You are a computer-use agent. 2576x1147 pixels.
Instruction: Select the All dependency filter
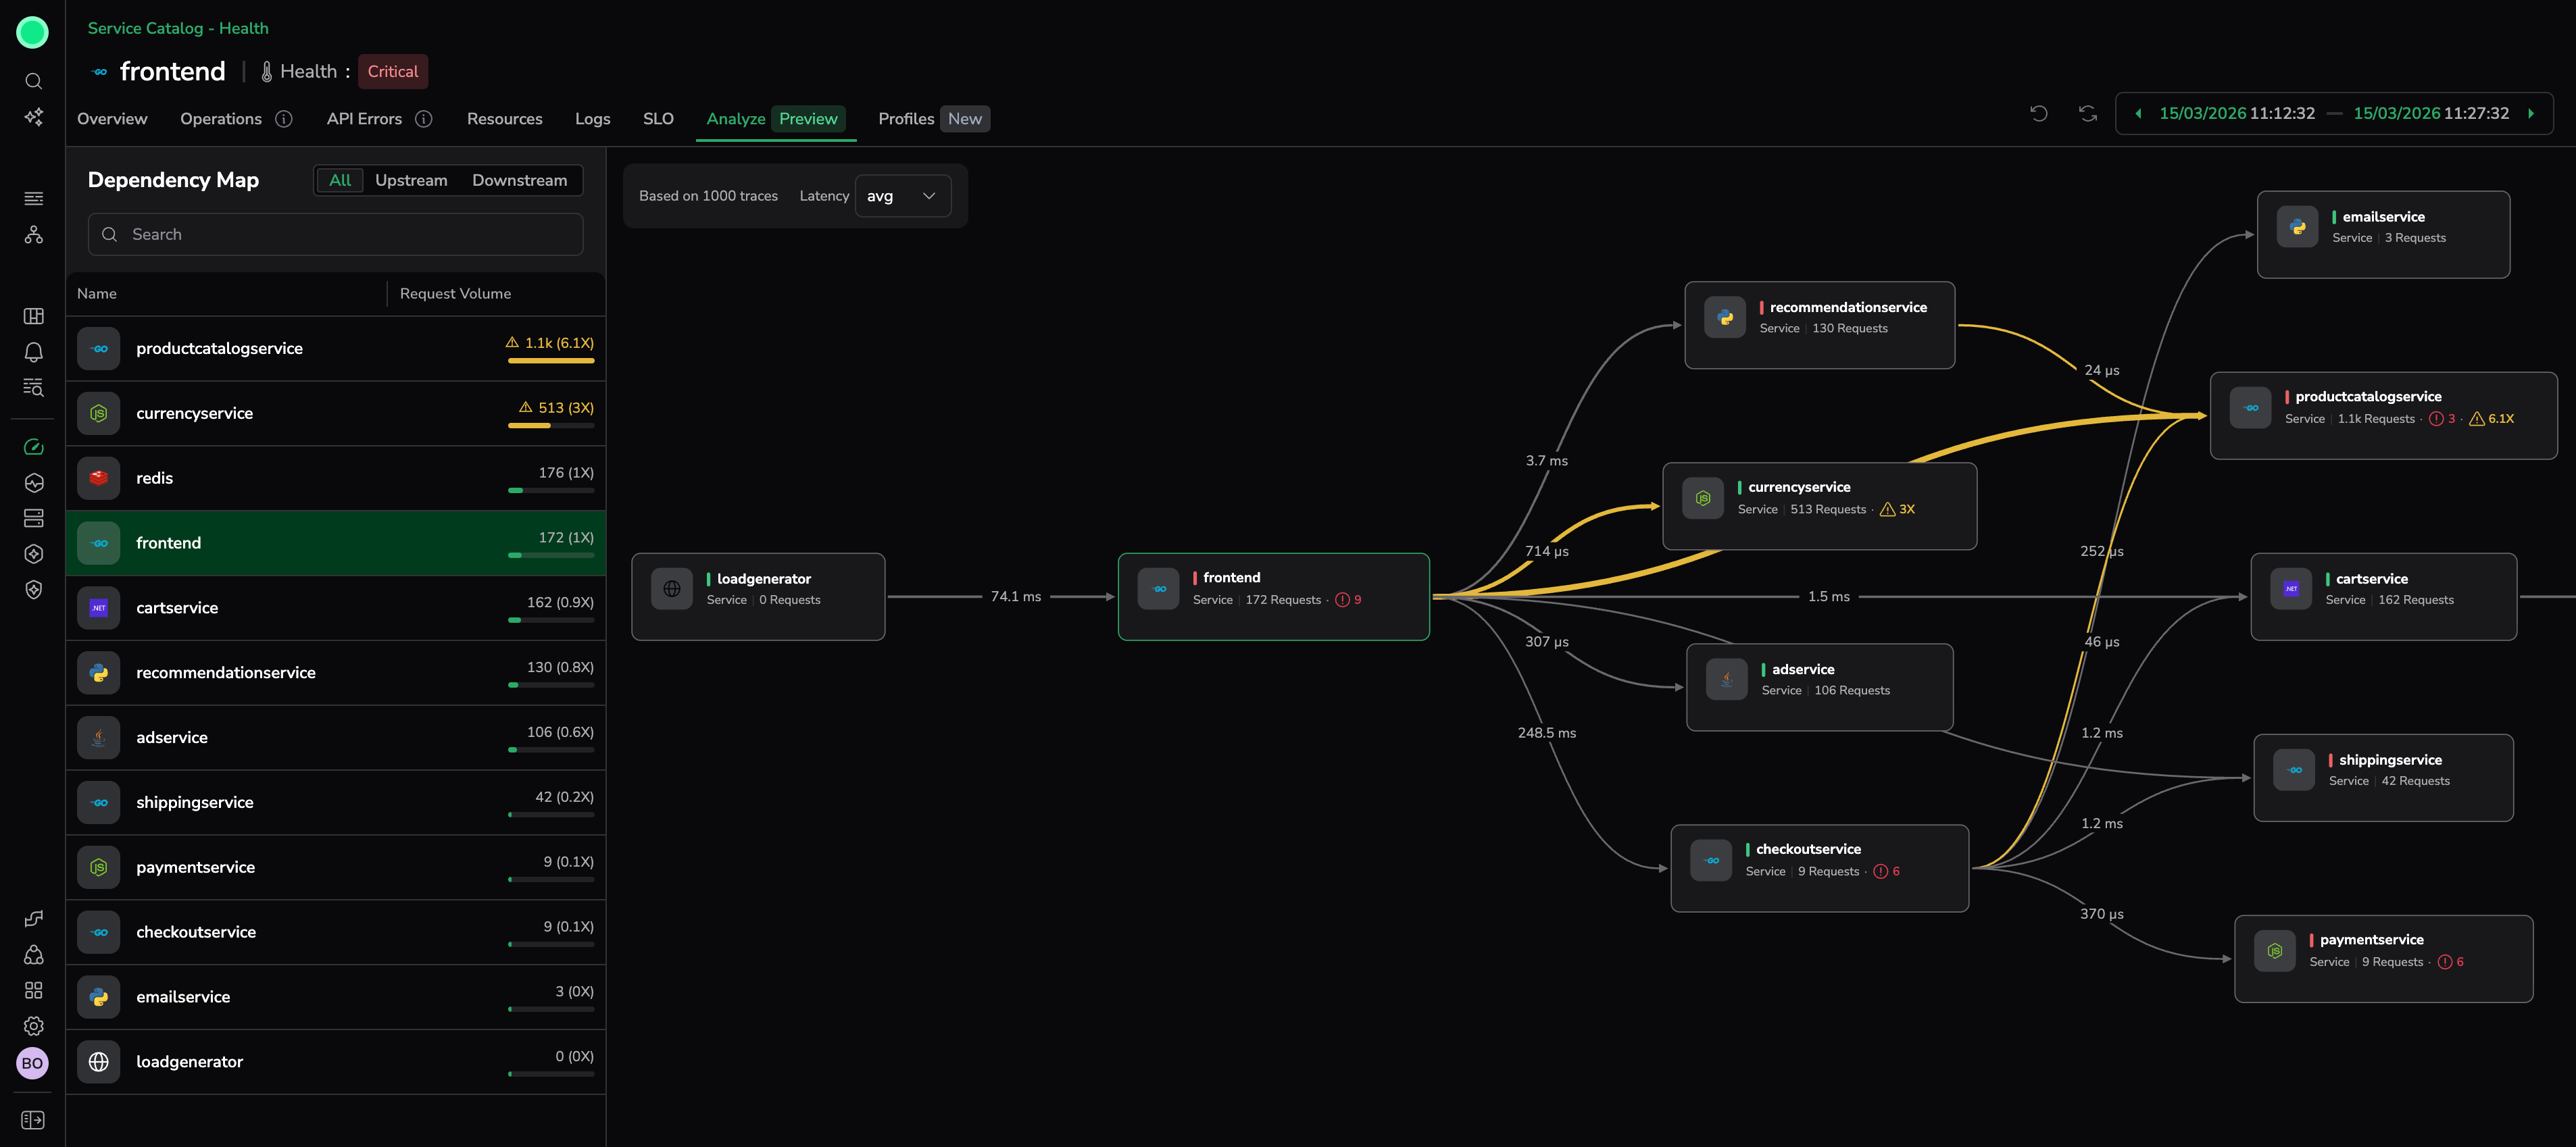(340, 180)
